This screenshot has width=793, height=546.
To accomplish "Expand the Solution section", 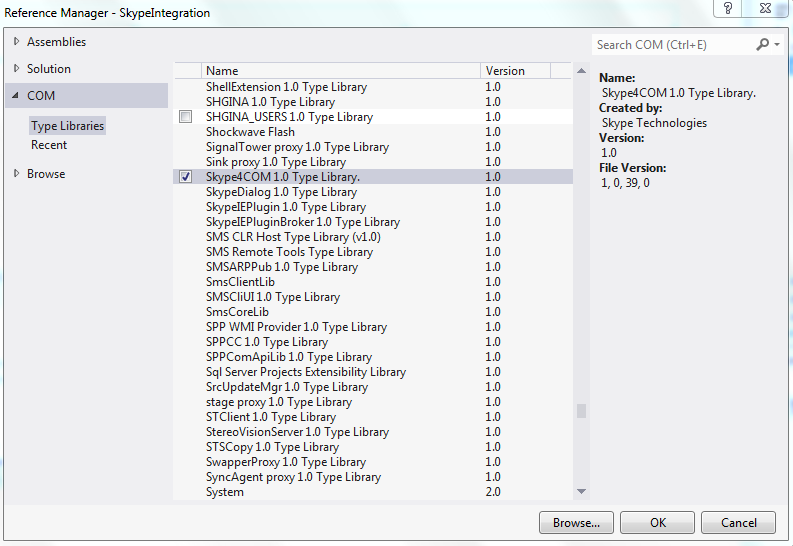I will click(x=16, y=68).
